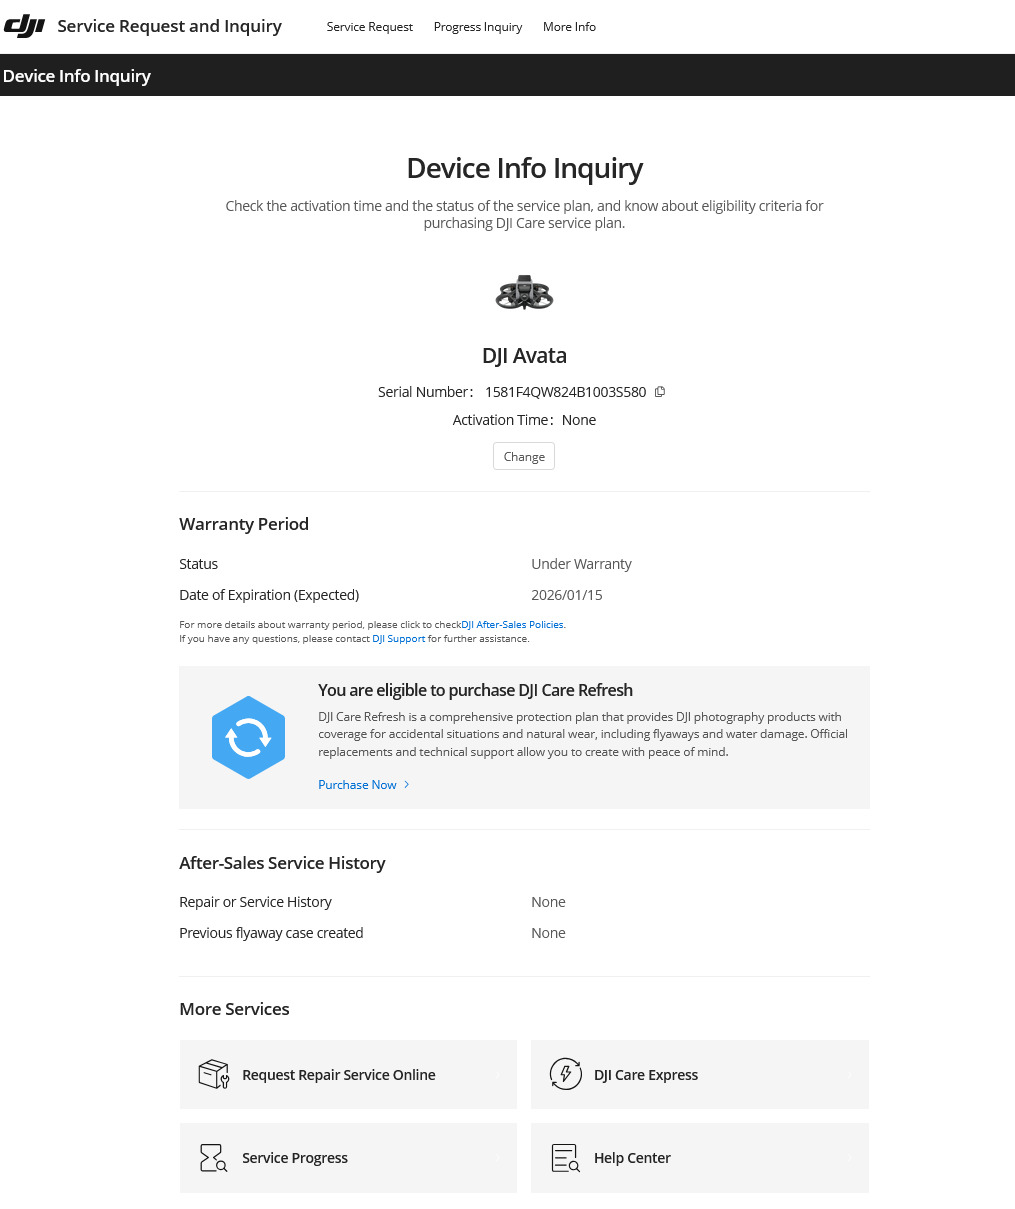Click the Request Repair Service box icon

pyautogui.click(x=214, y=1074)
